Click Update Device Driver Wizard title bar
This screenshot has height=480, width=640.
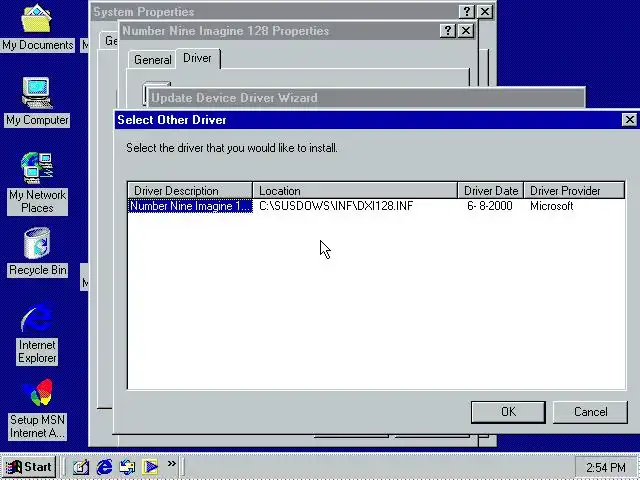366,98
